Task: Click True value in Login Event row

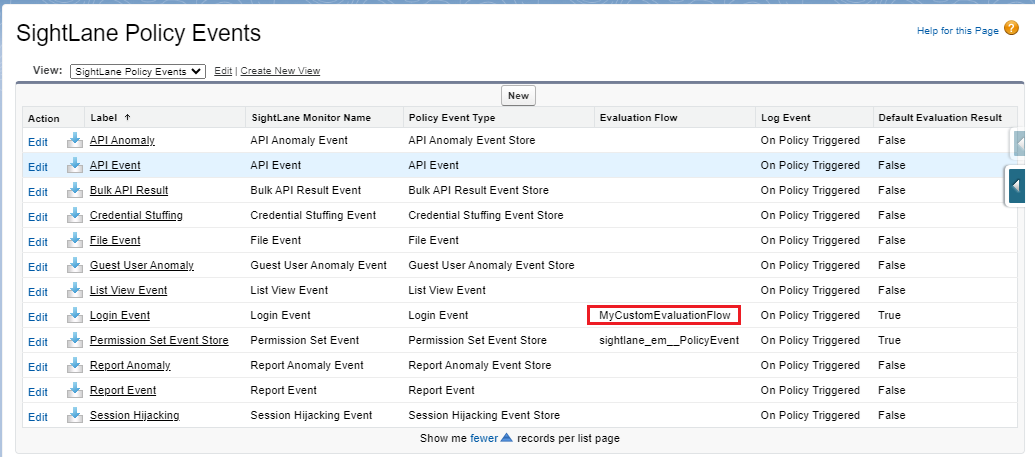Action: (888, 316)
